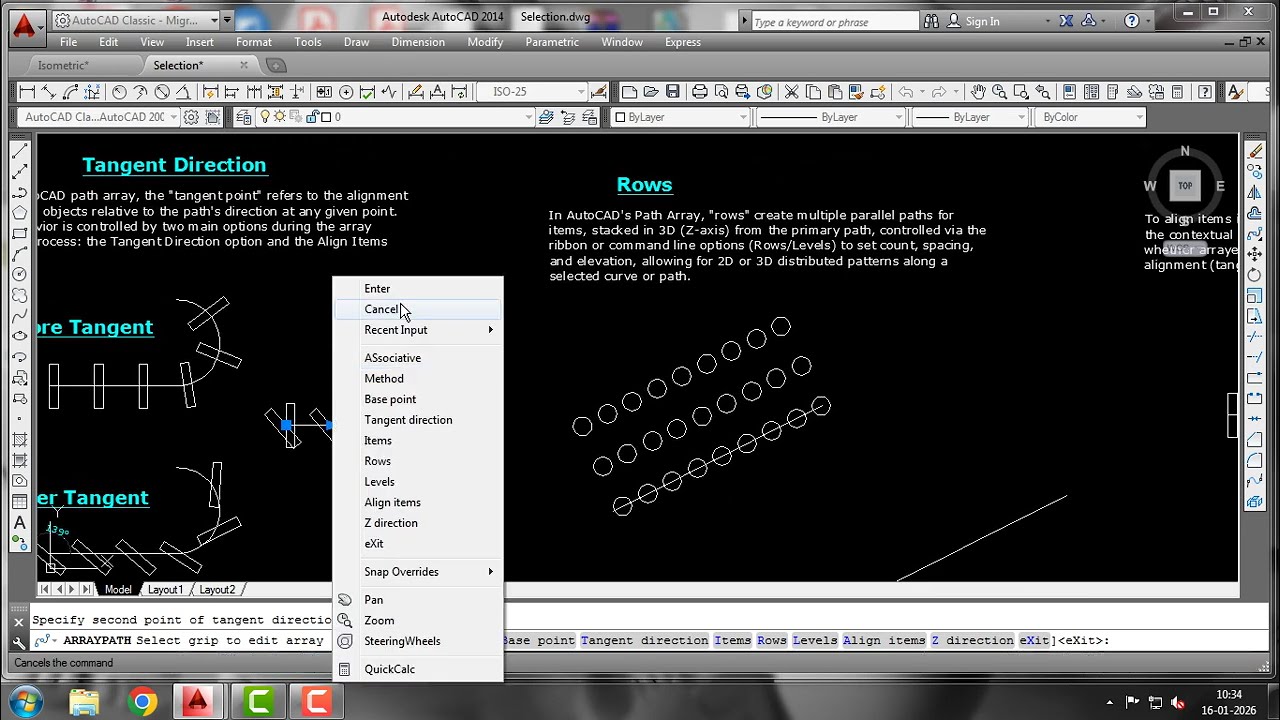Select the Rectangle tool
Viewport: 1280px width, 720px height.
19,233
